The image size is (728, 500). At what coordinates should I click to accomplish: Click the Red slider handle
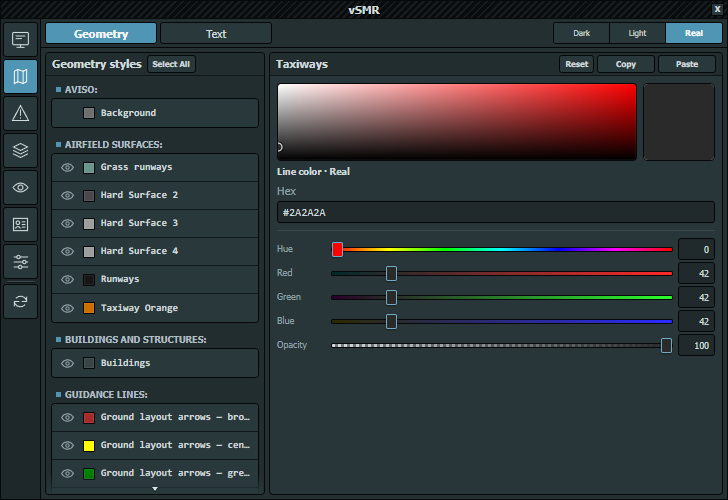pyautogui.click(x=391, y=273)
